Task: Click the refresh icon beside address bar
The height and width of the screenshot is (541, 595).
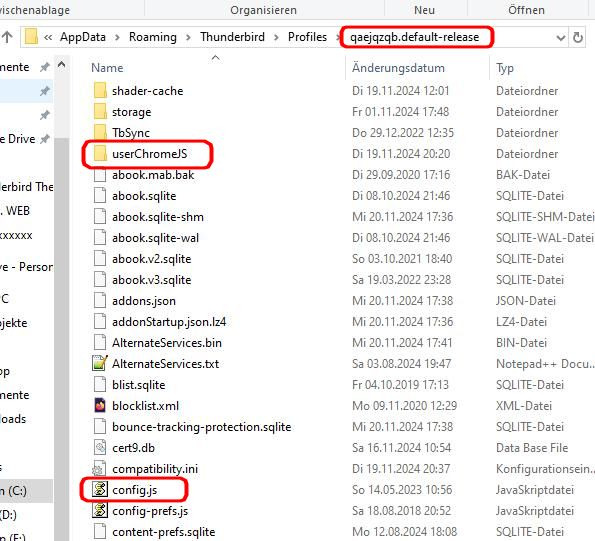Action: click(578, 37)
